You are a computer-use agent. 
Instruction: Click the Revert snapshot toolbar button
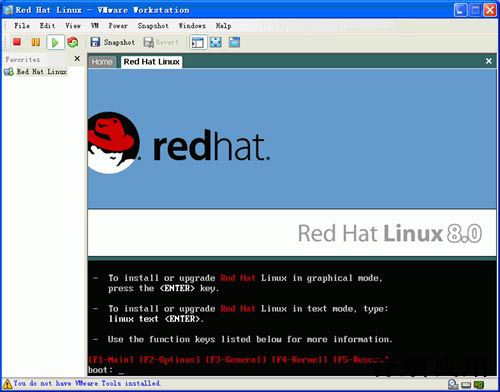(x=162, y=42)
